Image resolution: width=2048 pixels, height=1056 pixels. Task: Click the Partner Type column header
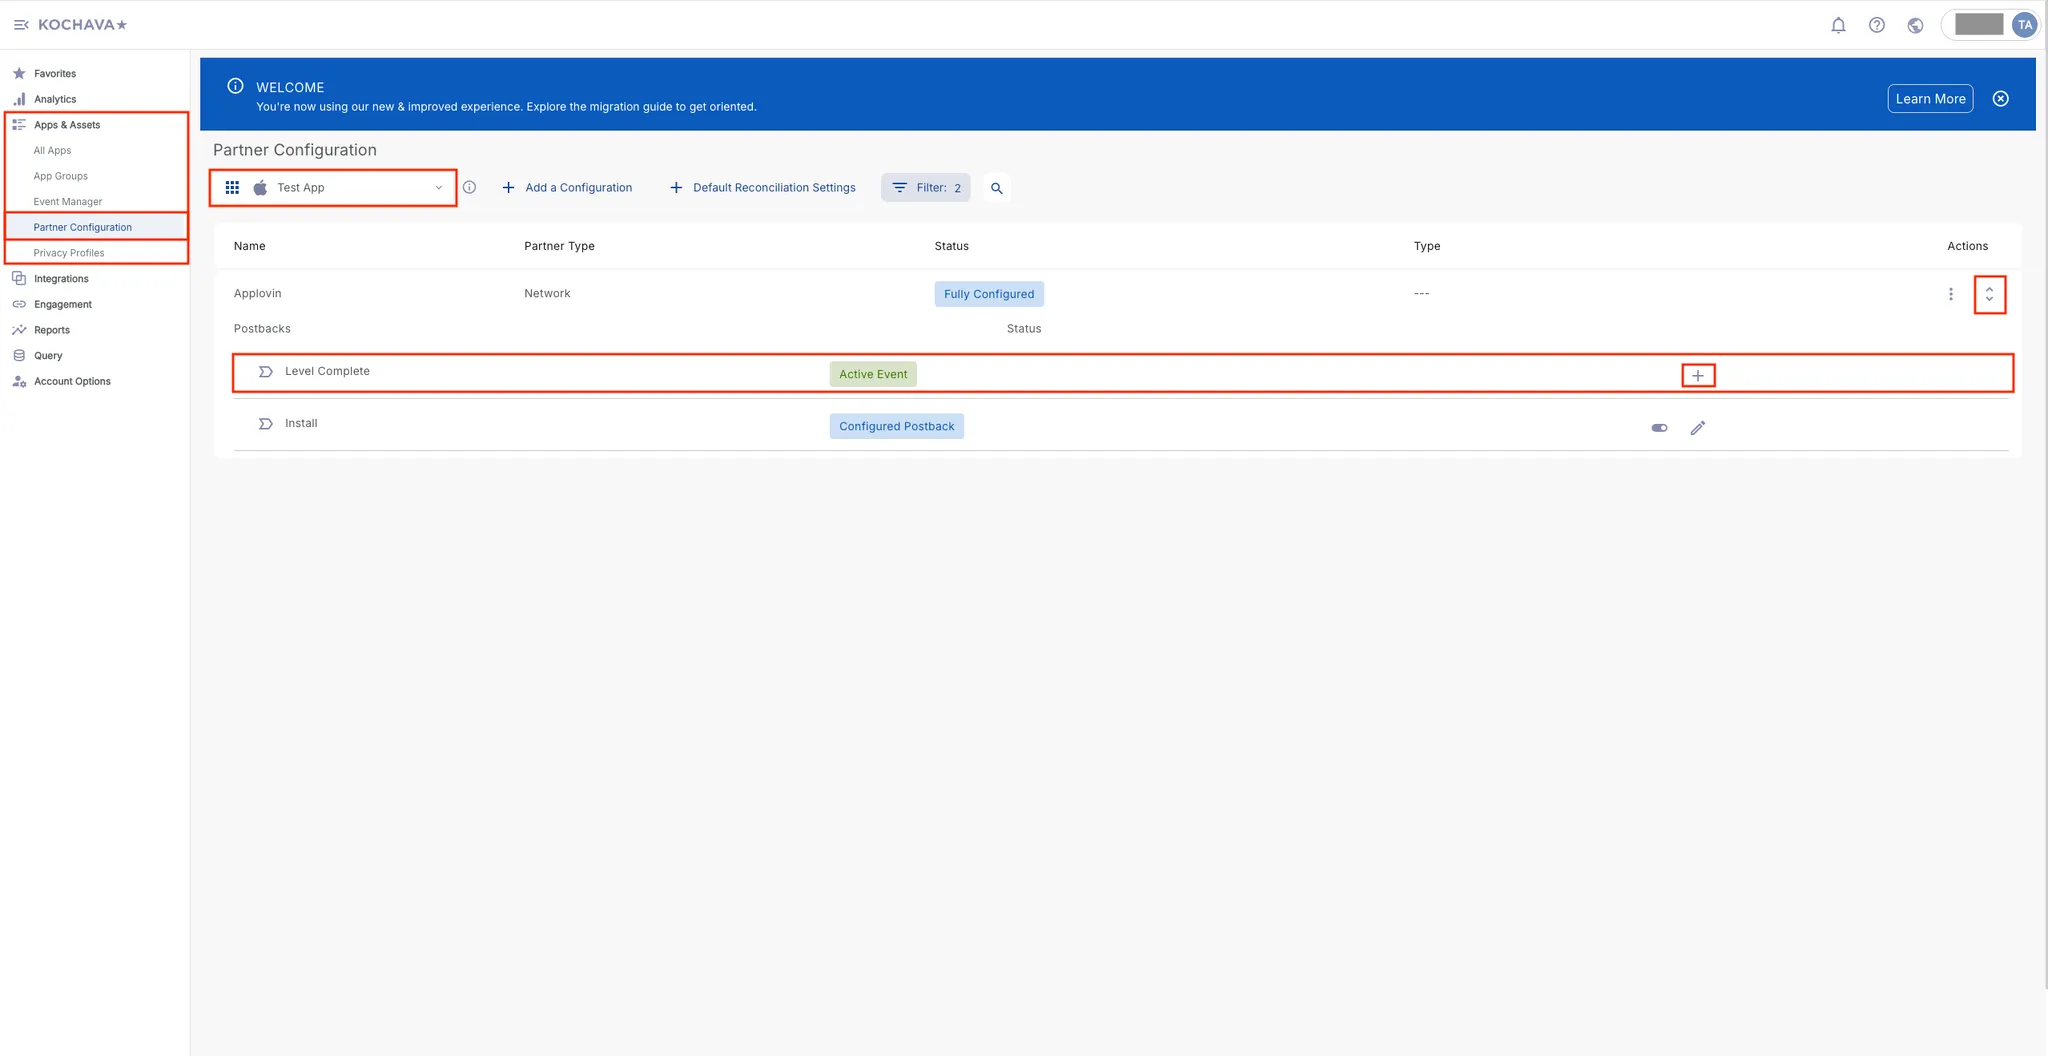click(559, 246)
